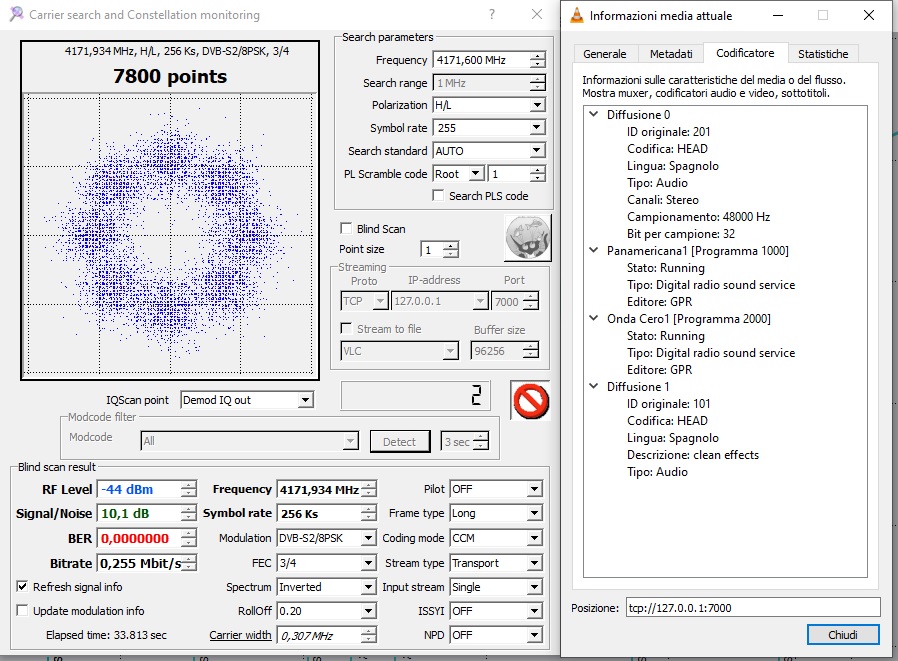Enable the Search PLS code checkbox
This screenshot has height=661, width=898.
(438, 196)
